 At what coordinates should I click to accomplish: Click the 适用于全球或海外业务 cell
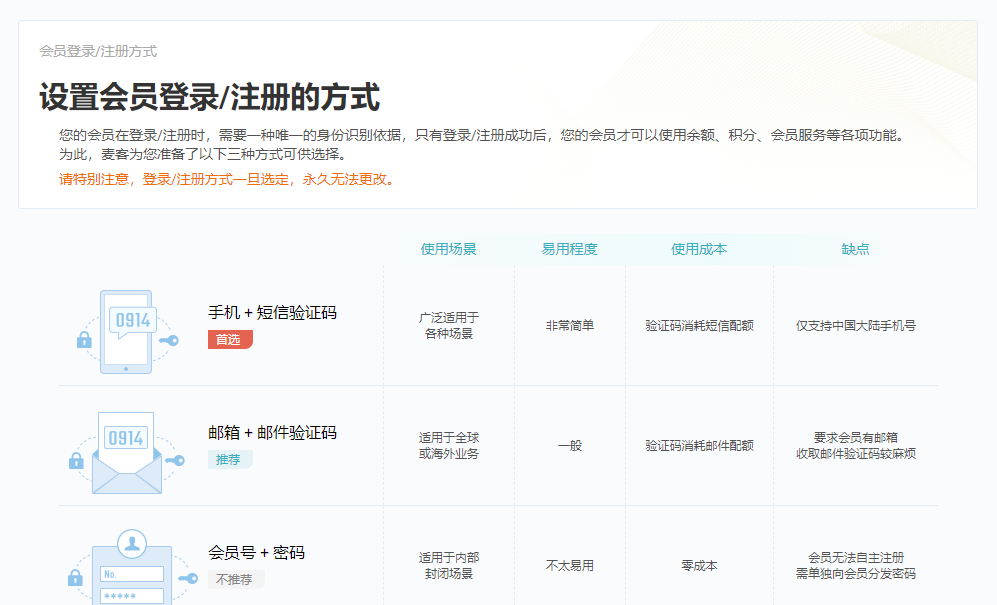pos(448,445)
